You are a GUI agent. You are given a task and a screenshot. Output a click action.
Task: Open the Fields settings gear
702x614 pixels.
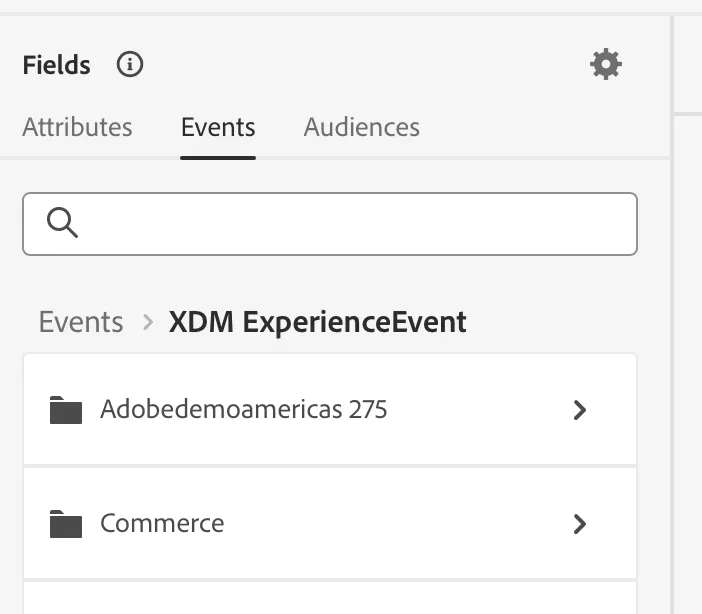click(606, 64)
